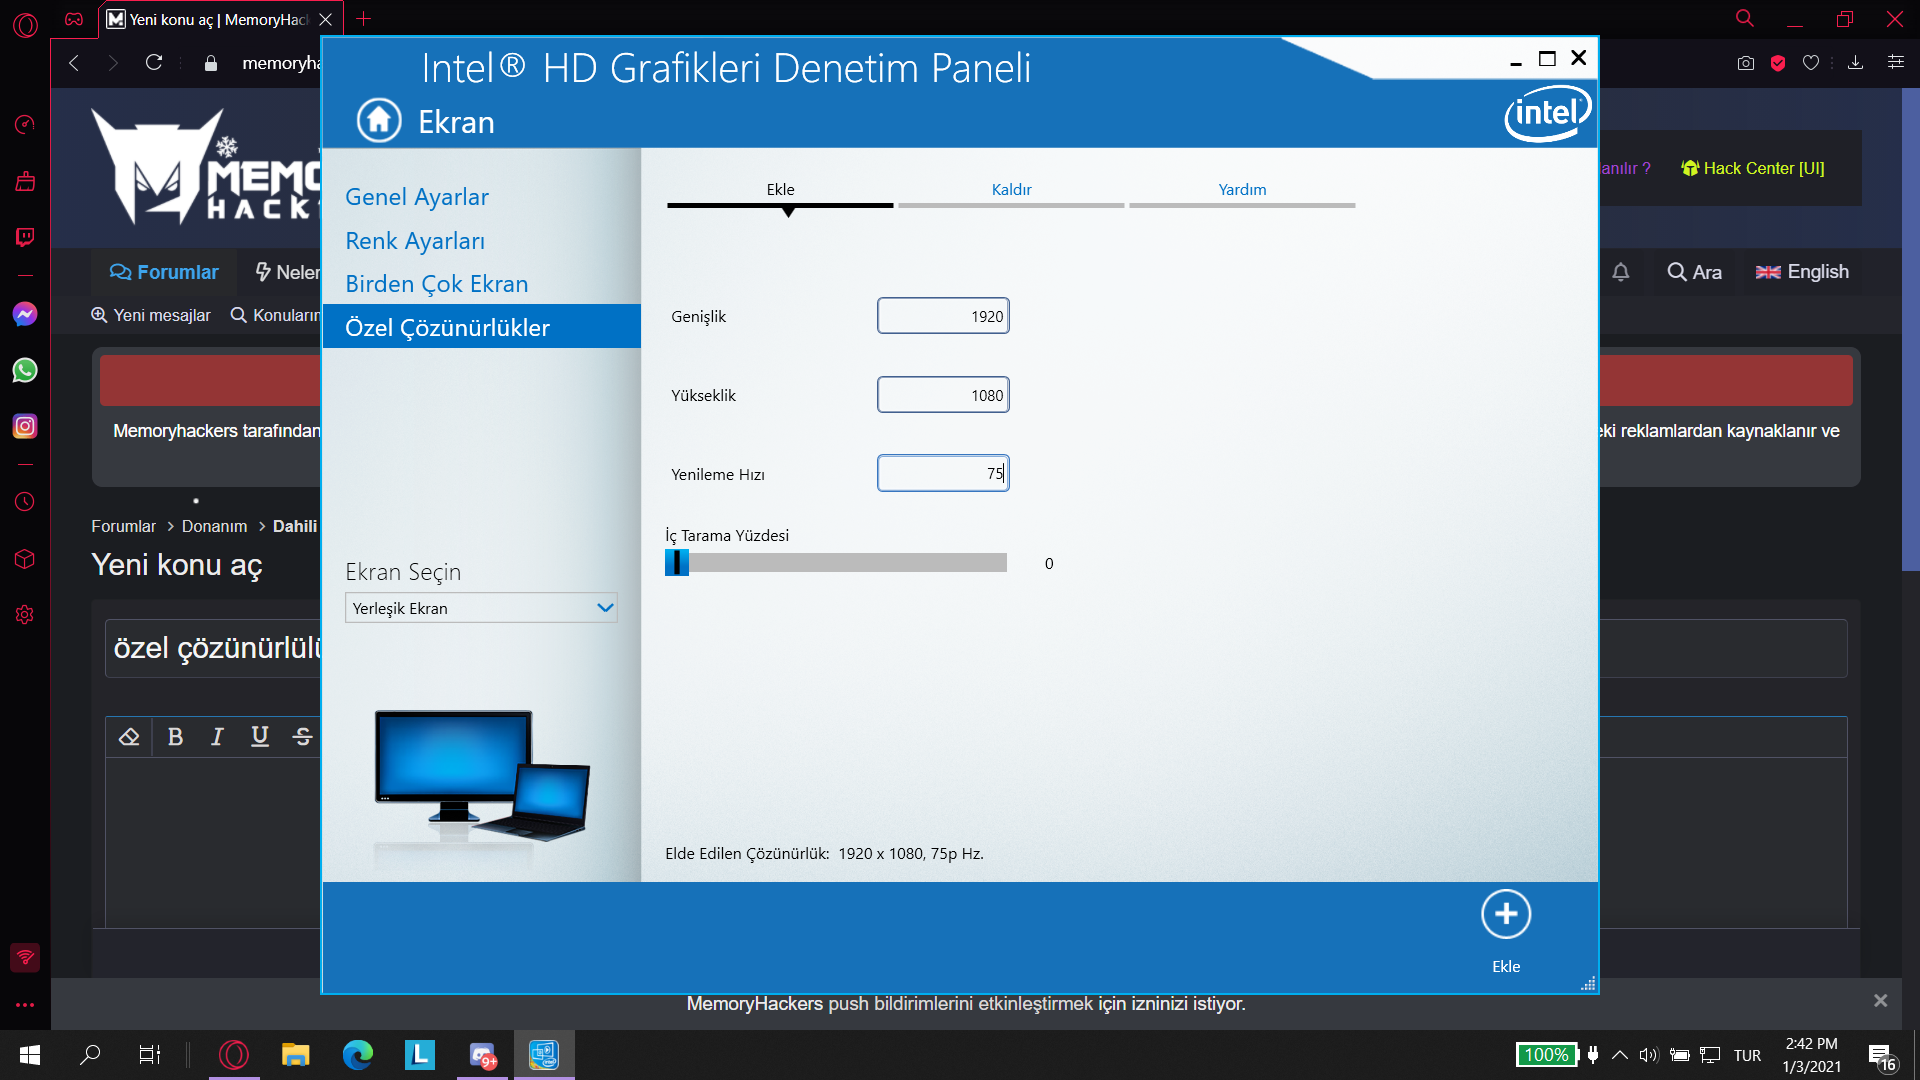Open Opera easy setup icon
This screenshot has height=1080, width=1920.
pyautogui.click(x=1895, y=63)
